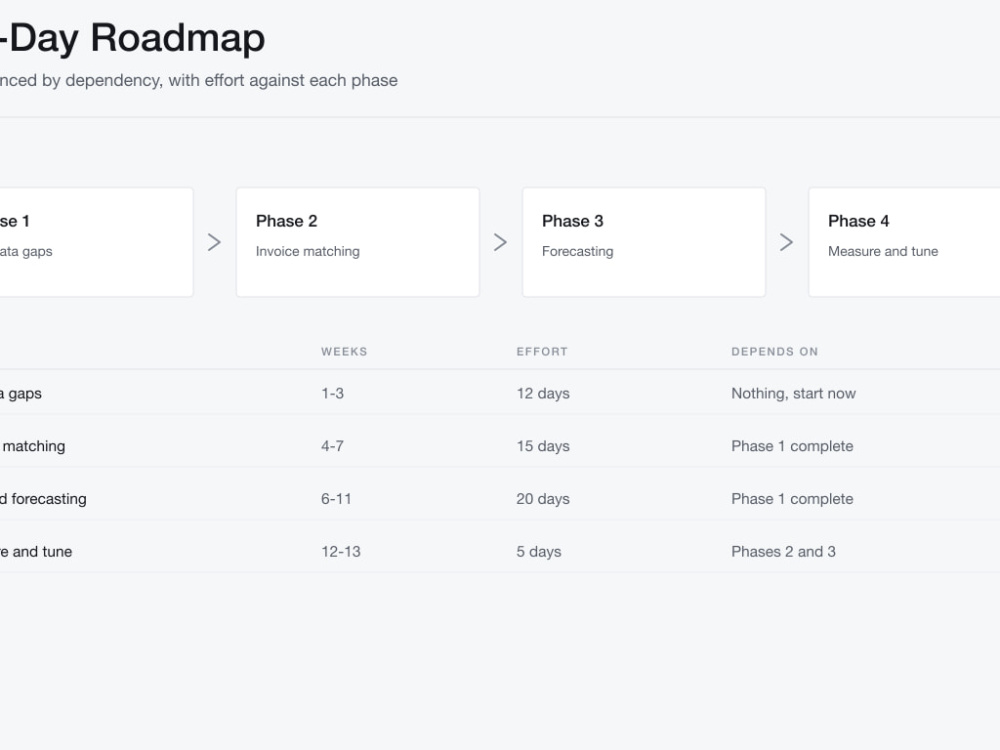Click the DEPENDS ON column header
The height and width of the screenshot is (750, 1000).
tap(775, 351)
